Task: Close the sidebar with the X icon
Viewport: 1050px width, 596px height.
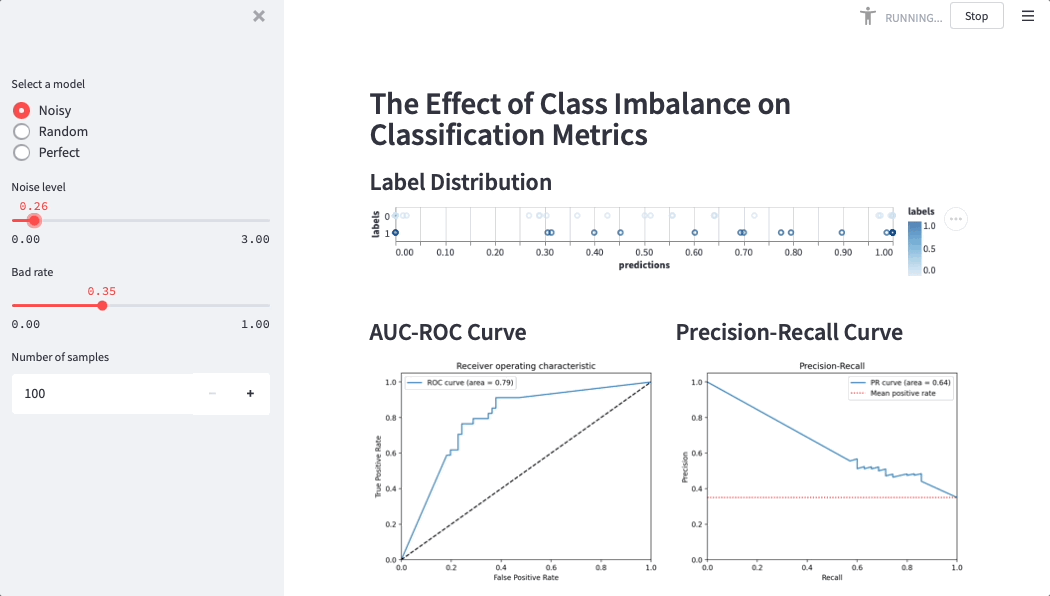Action: (x=259, y=16)
